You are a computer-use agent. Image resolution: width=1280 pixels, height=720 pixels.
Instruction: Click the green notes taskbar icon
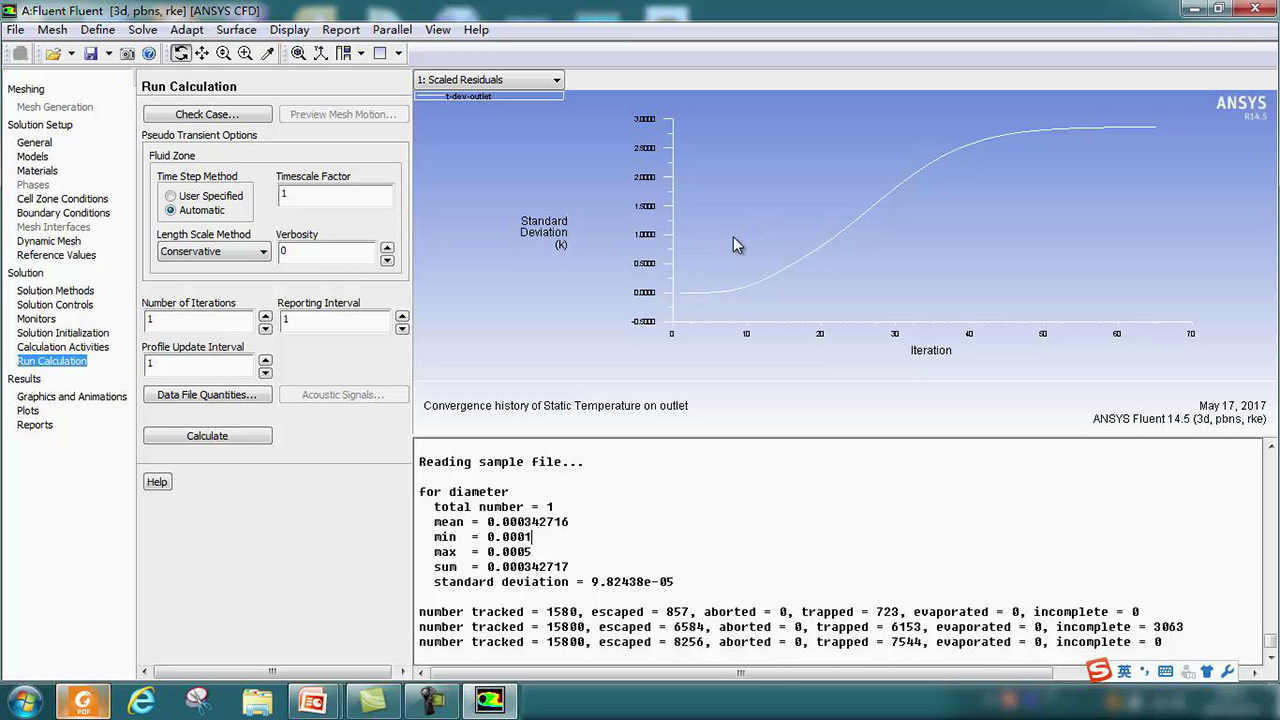pyautogui.click(x=373, y=701)
